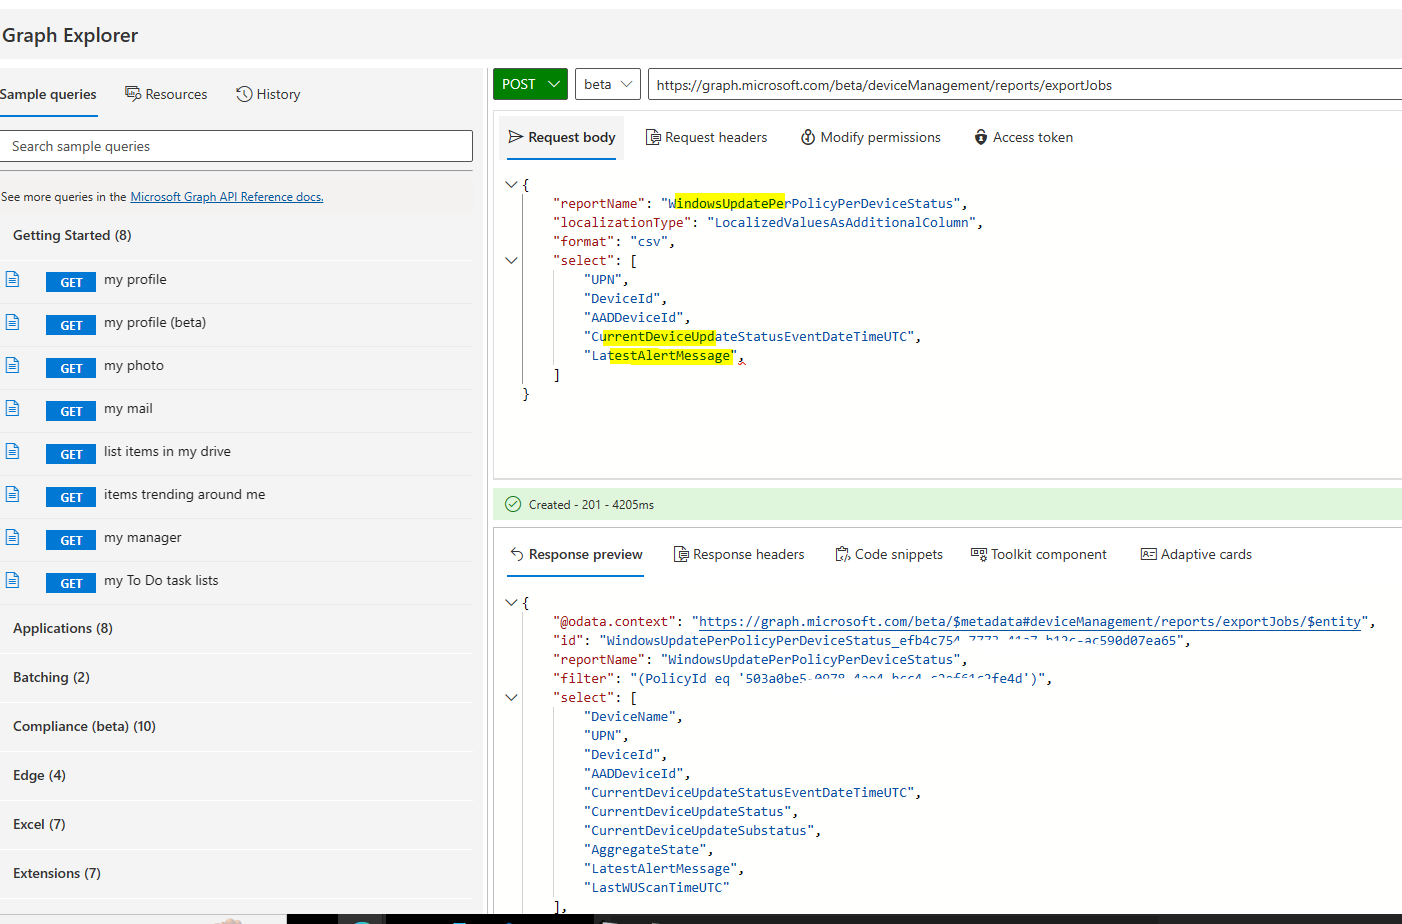Expand the Applications (8) category
1402x924 pixels.
click(236, 628)
